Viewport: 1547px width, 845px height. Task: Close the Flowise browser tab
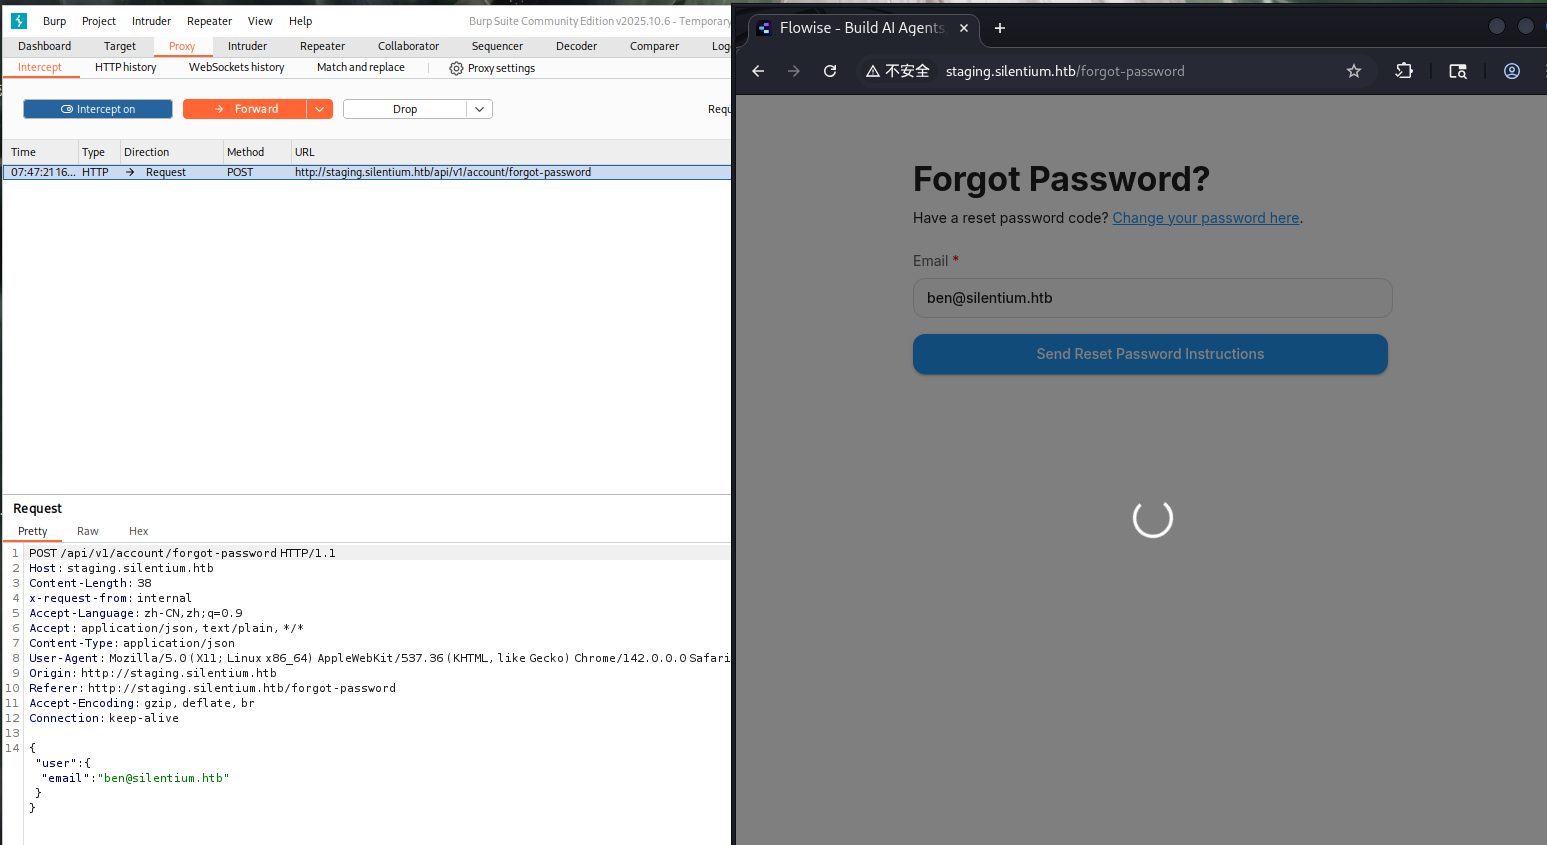[x=964, y=28]
